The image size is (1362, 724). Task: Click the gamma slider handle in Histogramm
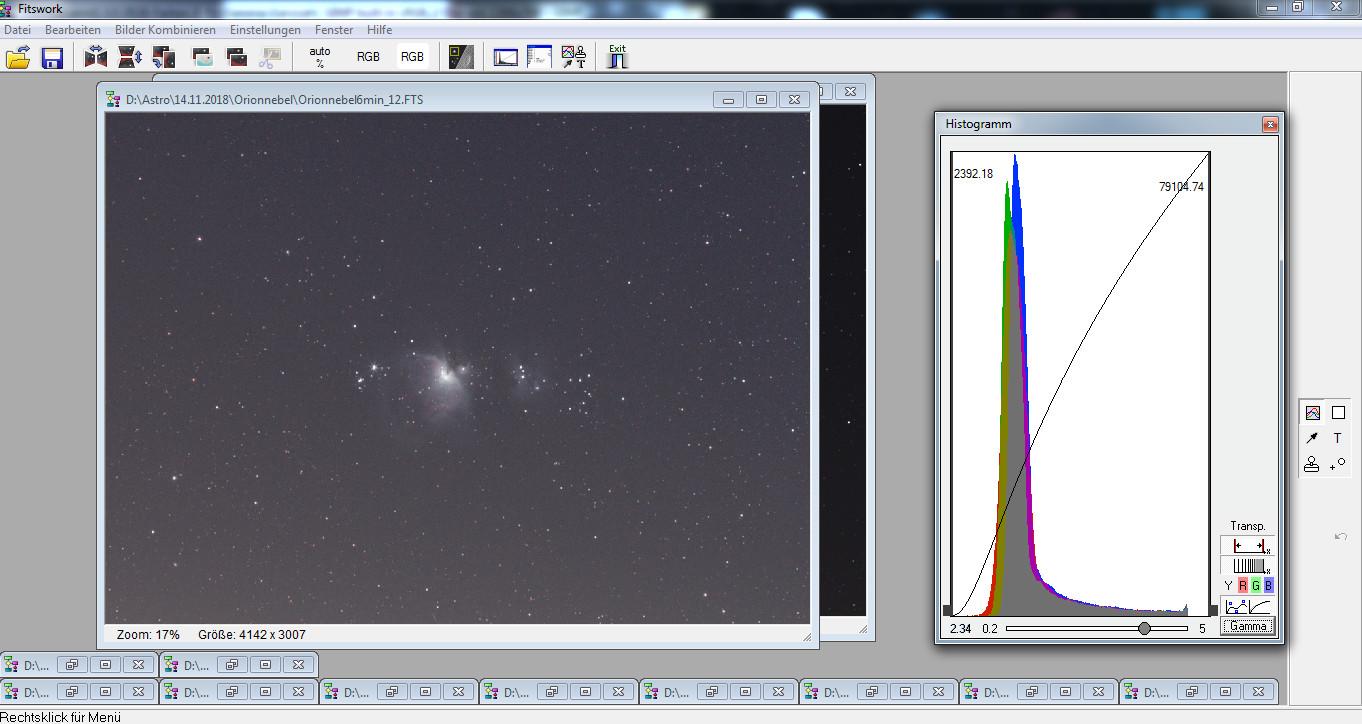pos(1144,628)
